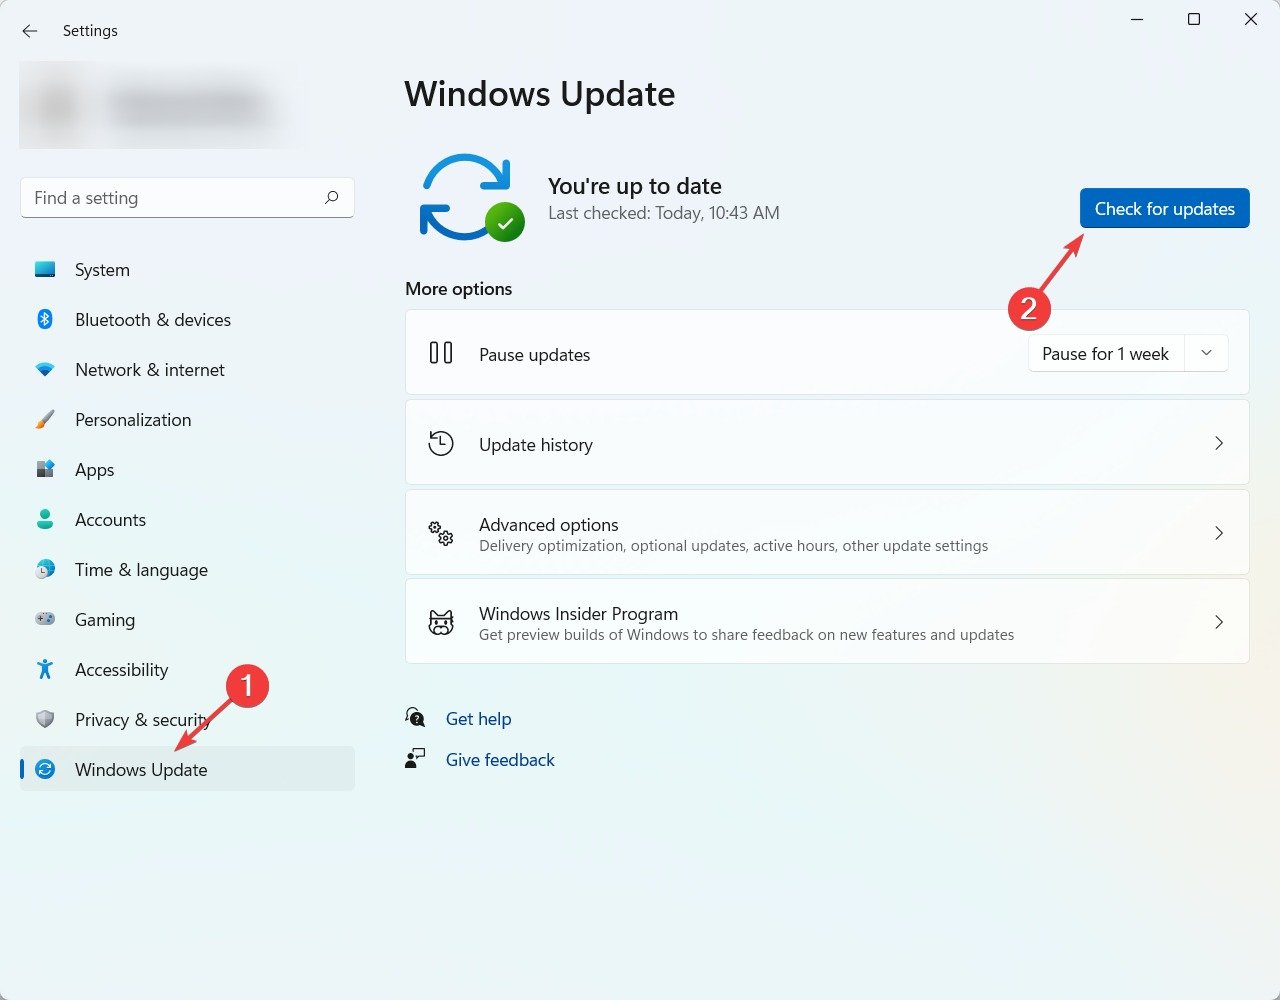Click the Accounts person icon

45,520
